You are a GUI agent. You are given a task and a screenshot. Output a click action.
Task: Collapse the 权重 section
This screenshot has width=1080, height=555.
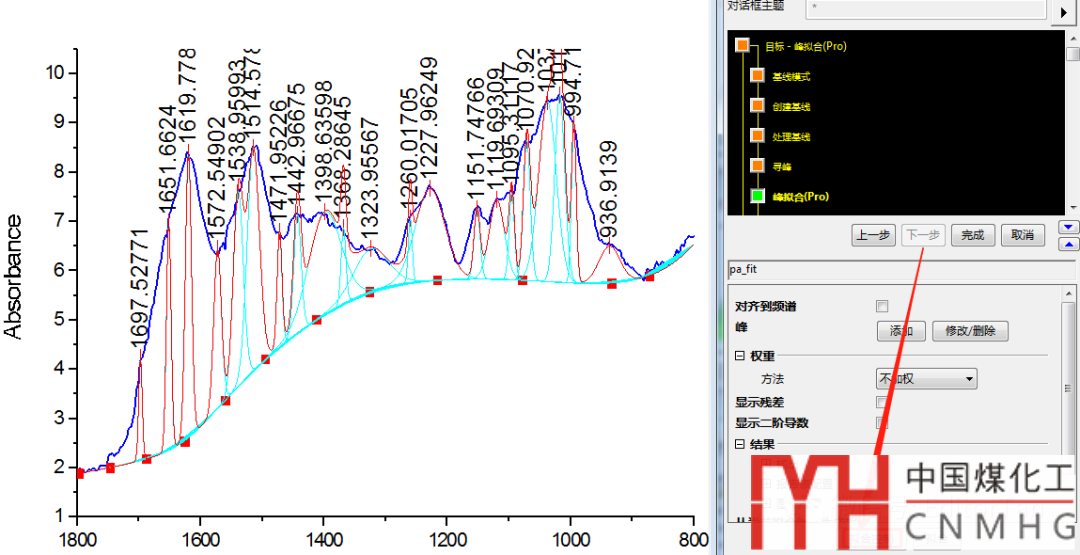click(x=740, y=356)
